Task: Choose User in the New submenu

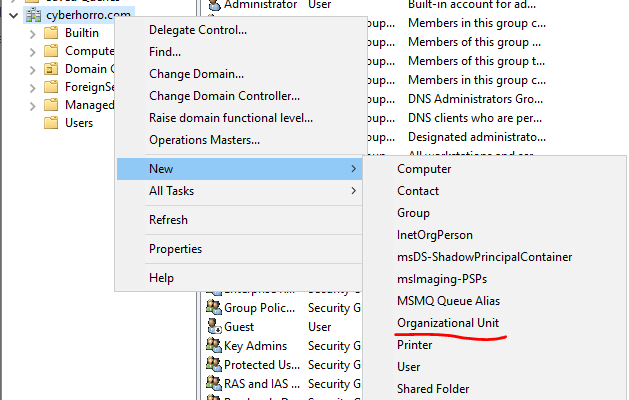Action: pyautogui.click(x=410, y=367)
